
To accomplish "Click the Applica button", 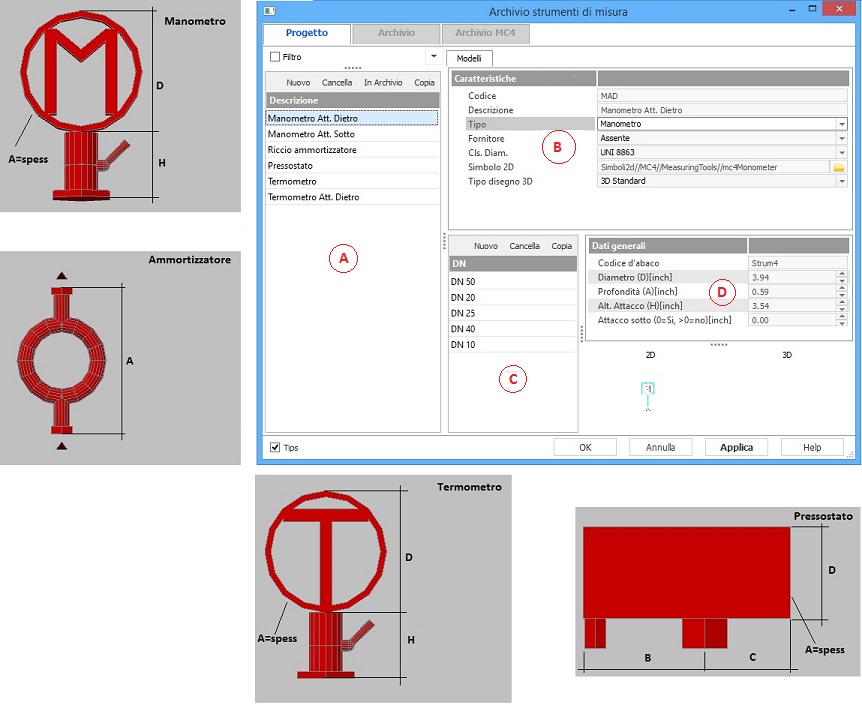I will point(736,447).
